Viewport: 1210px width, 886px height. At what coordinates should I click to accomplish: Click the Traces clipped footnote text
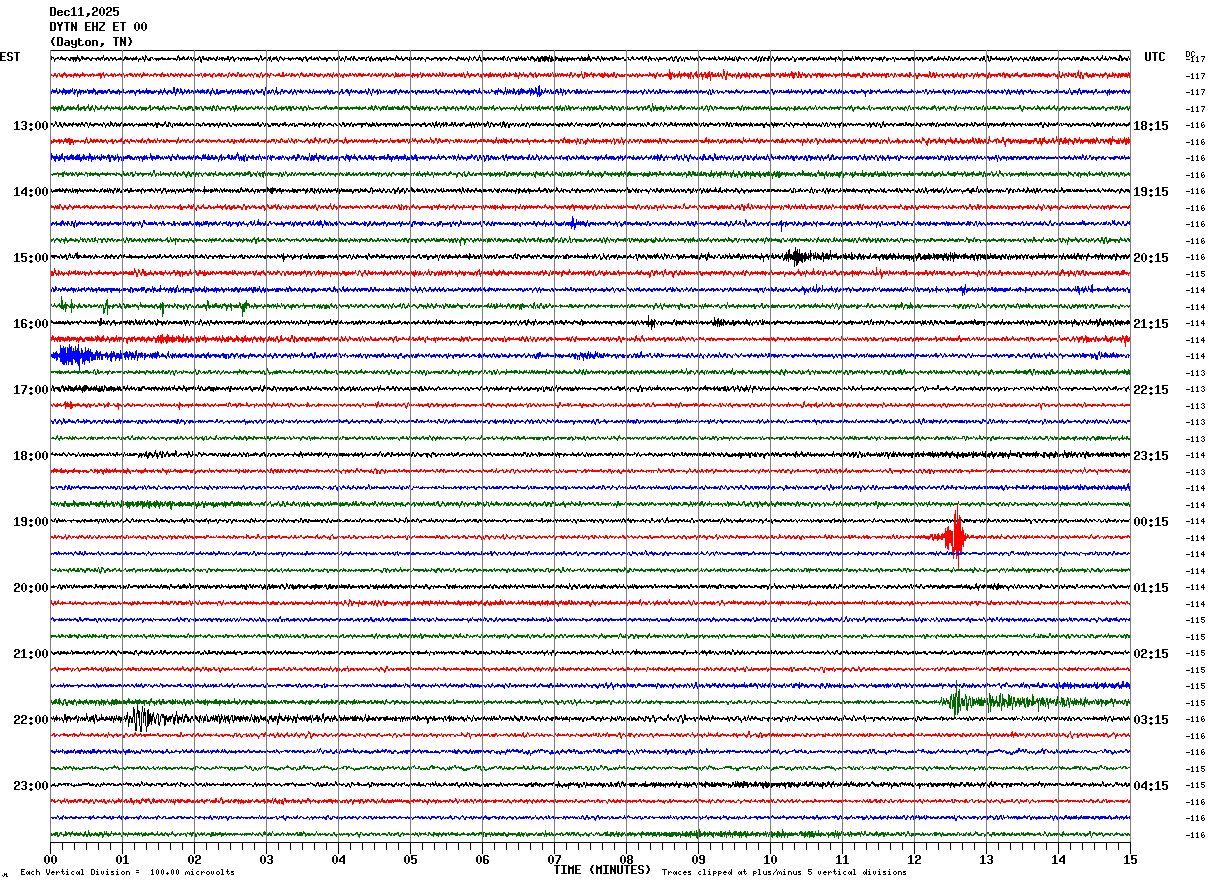(784, 873)
